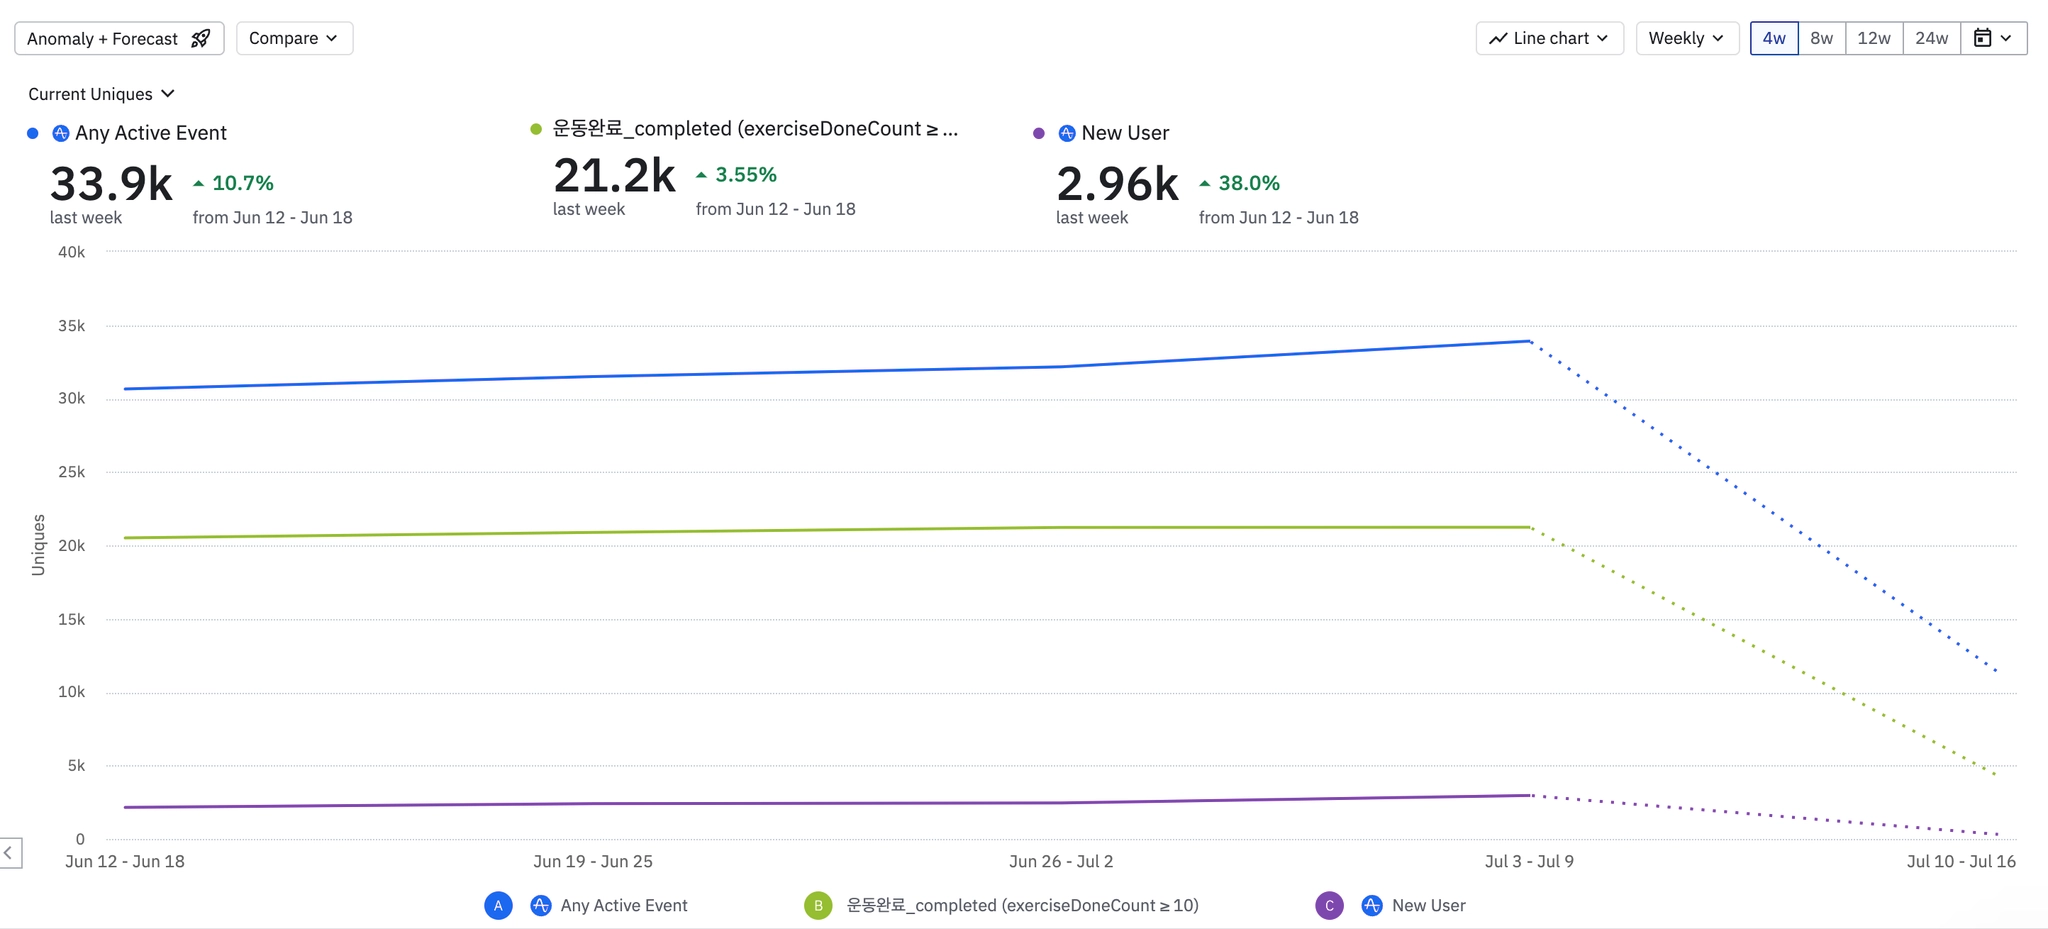Select the 24w time range
The height and width of the screenshot is (929, 2048).
(x=1931, y=38)
